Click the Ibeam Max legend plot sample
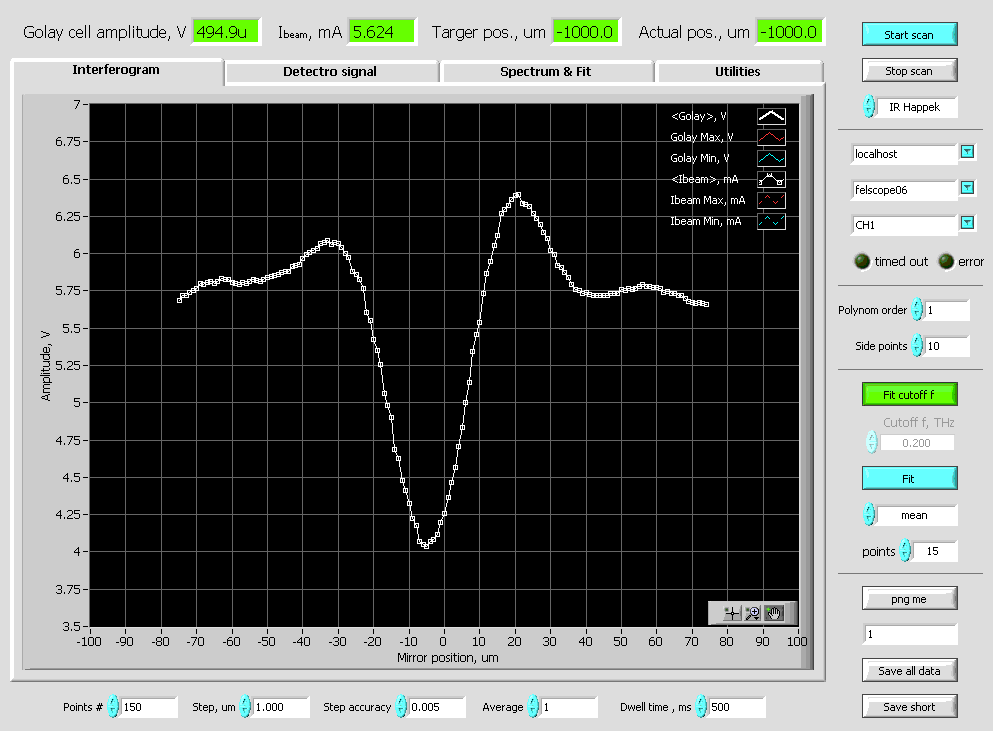 coord(771,200)
